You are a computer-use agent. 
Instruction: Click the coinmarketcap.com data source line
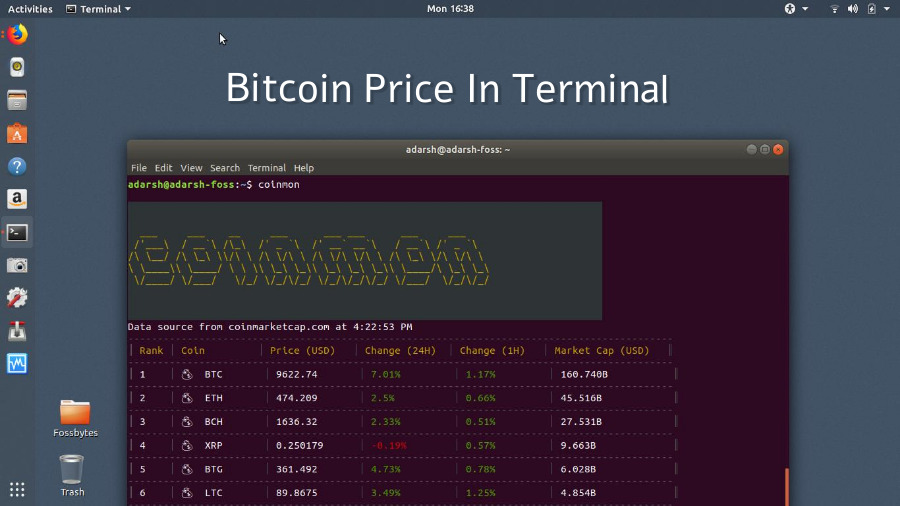(x=270, y=327)
